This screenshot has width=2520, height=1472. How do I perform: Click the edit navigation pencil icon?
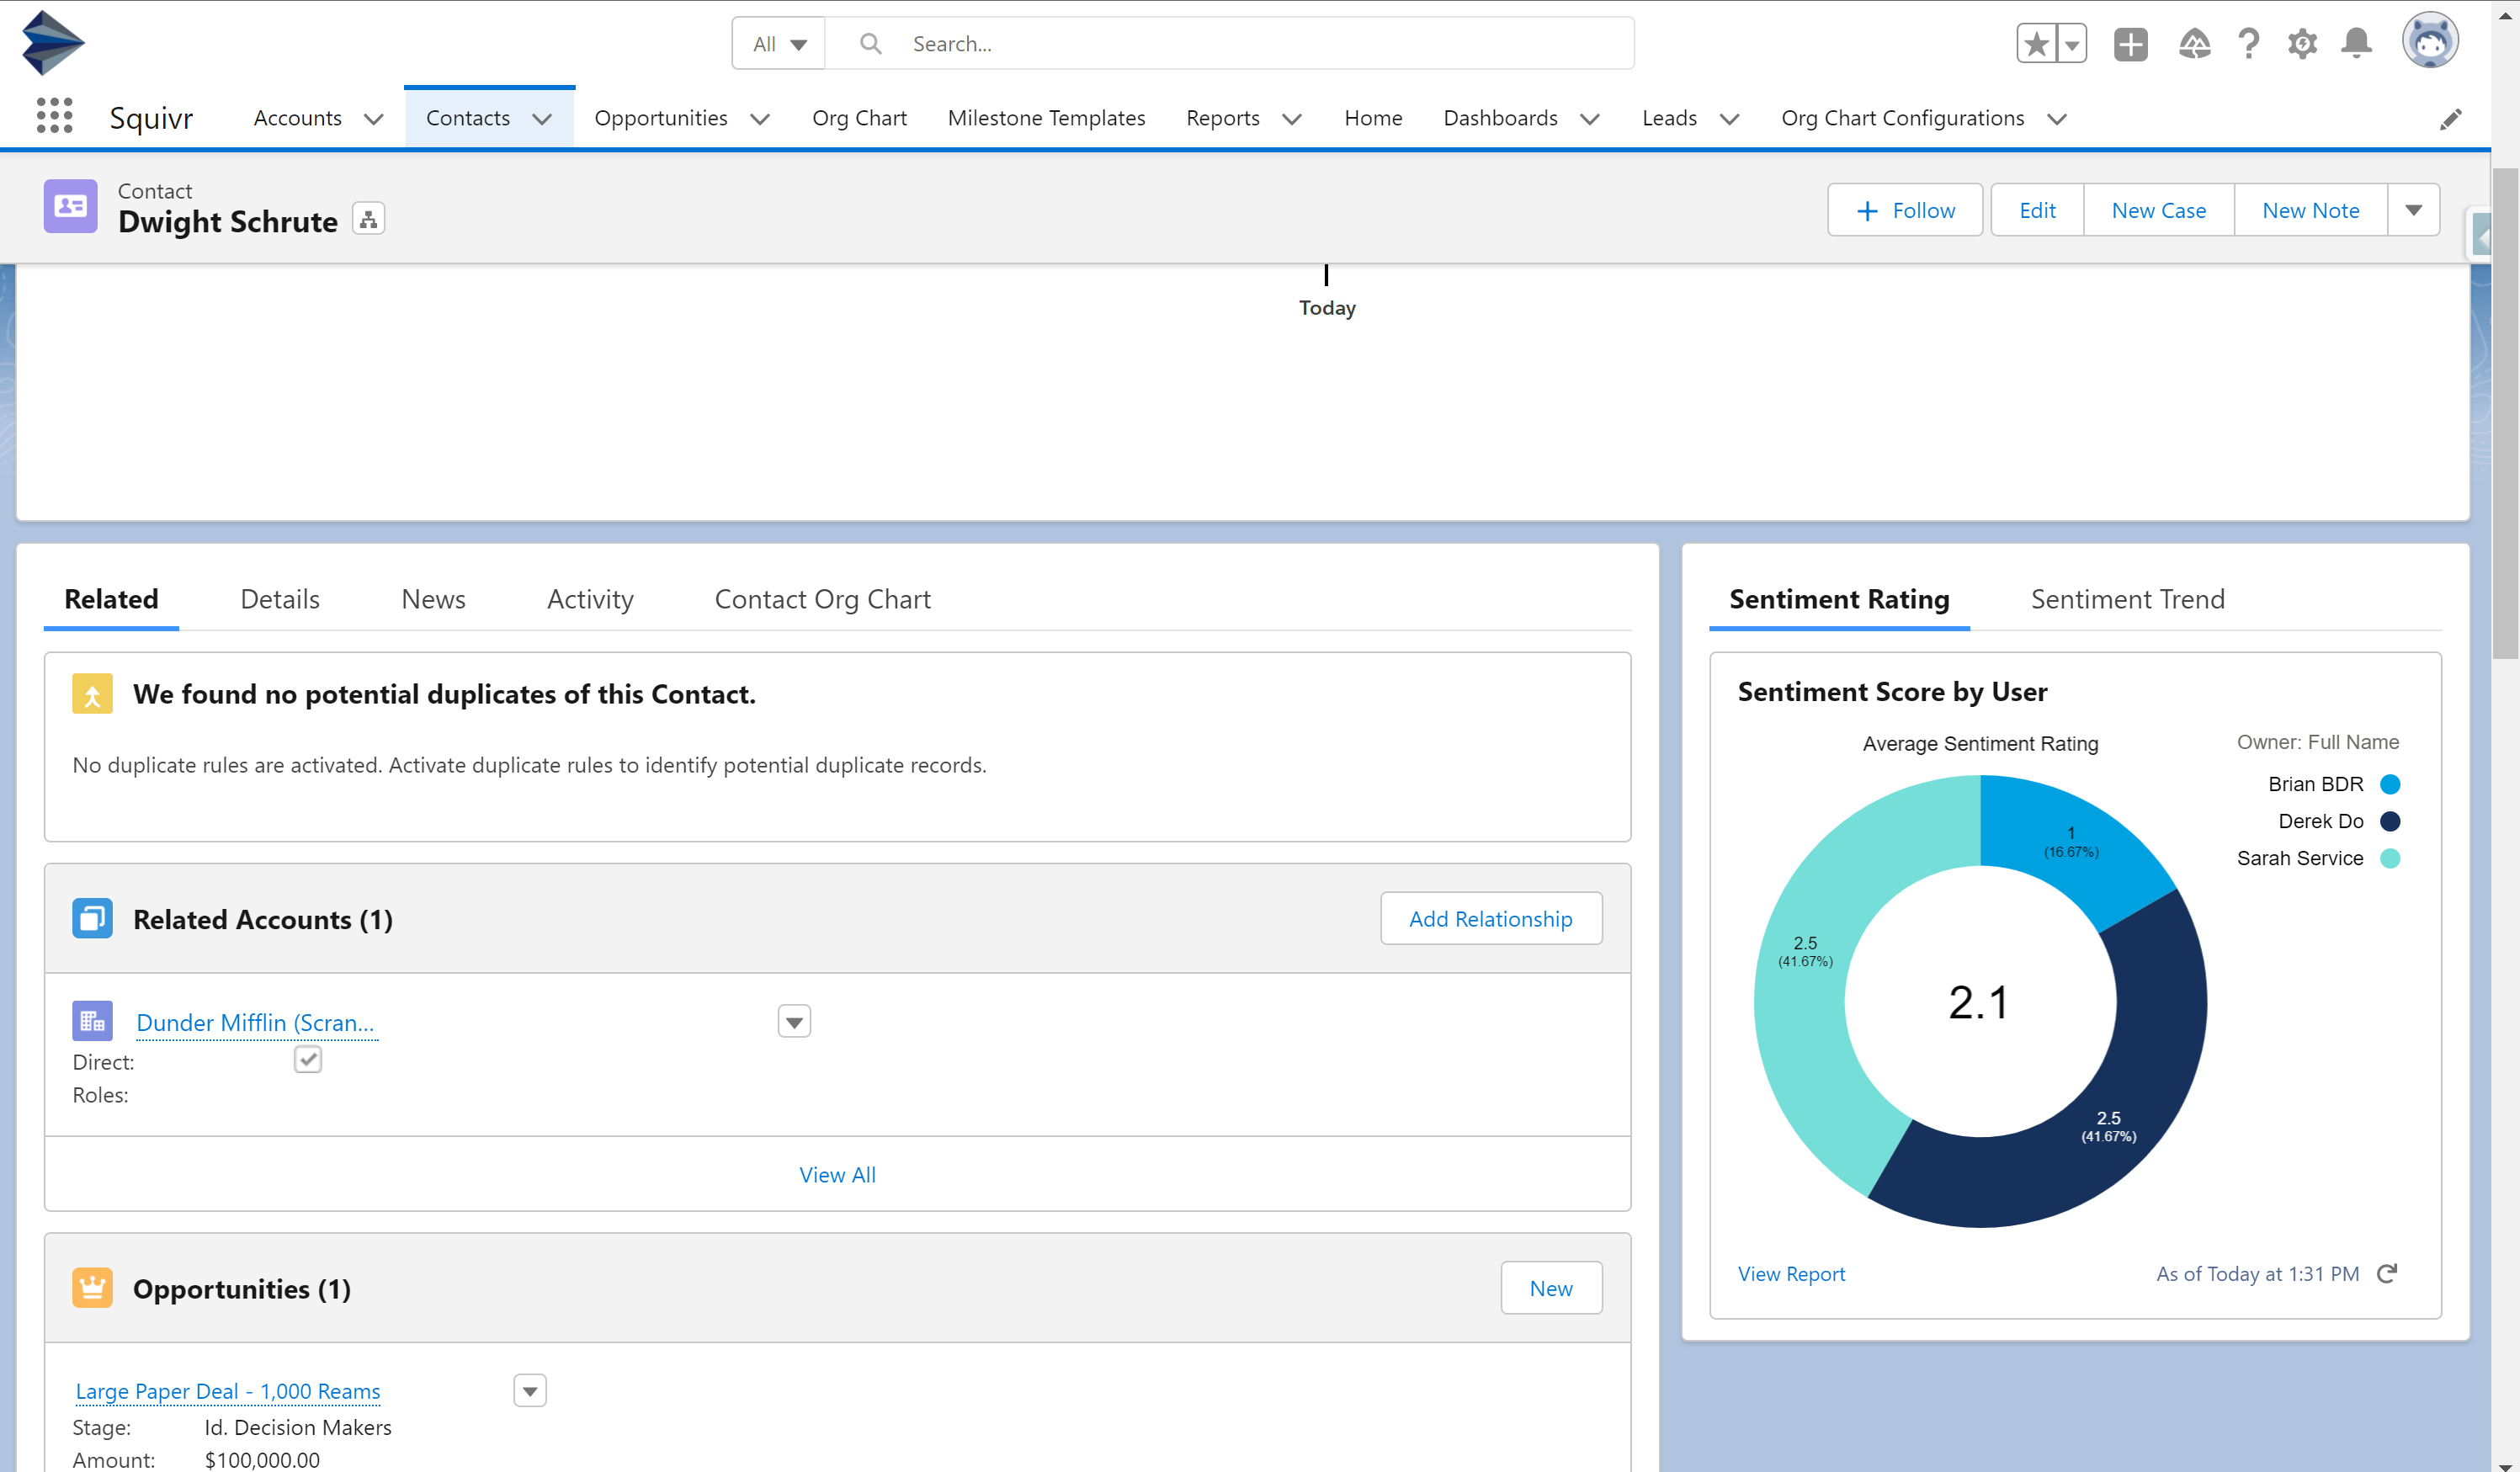pyautogui.click(x=2450, y=119)
